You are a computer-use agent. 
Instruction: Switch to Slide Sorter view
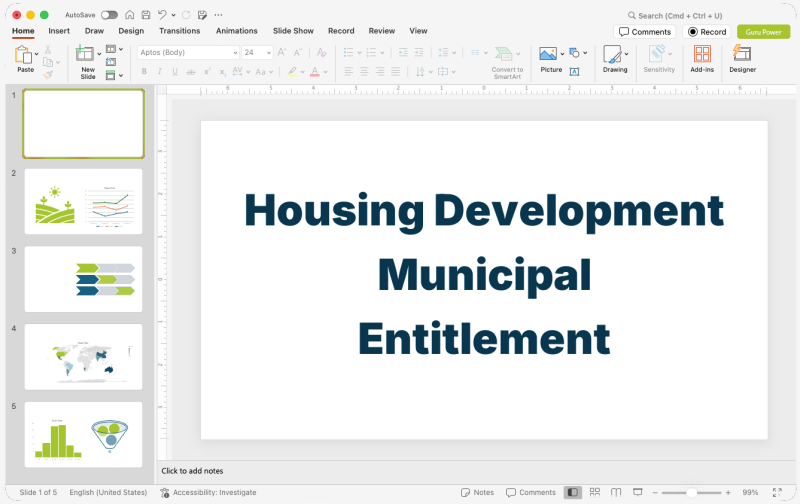(x=595, y=492)
